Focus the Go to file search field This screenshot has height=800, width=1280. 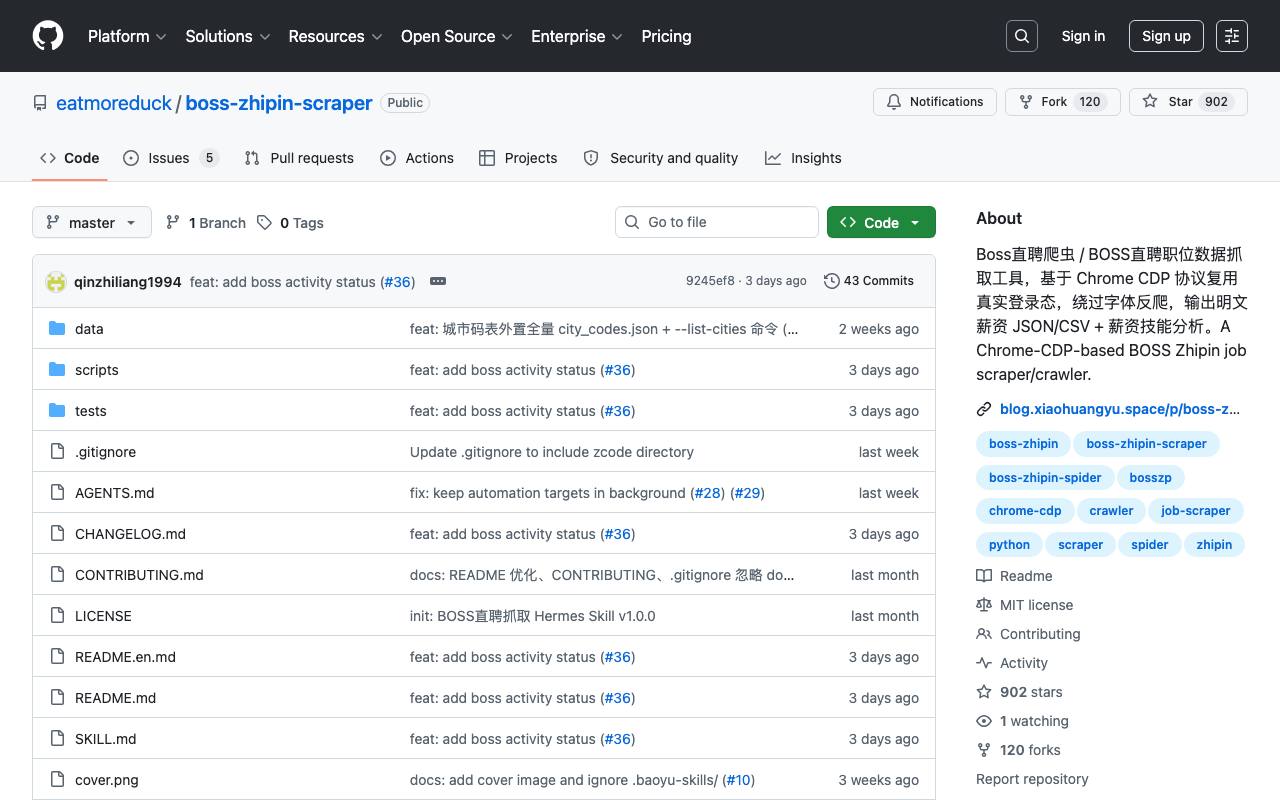(716, 222)
